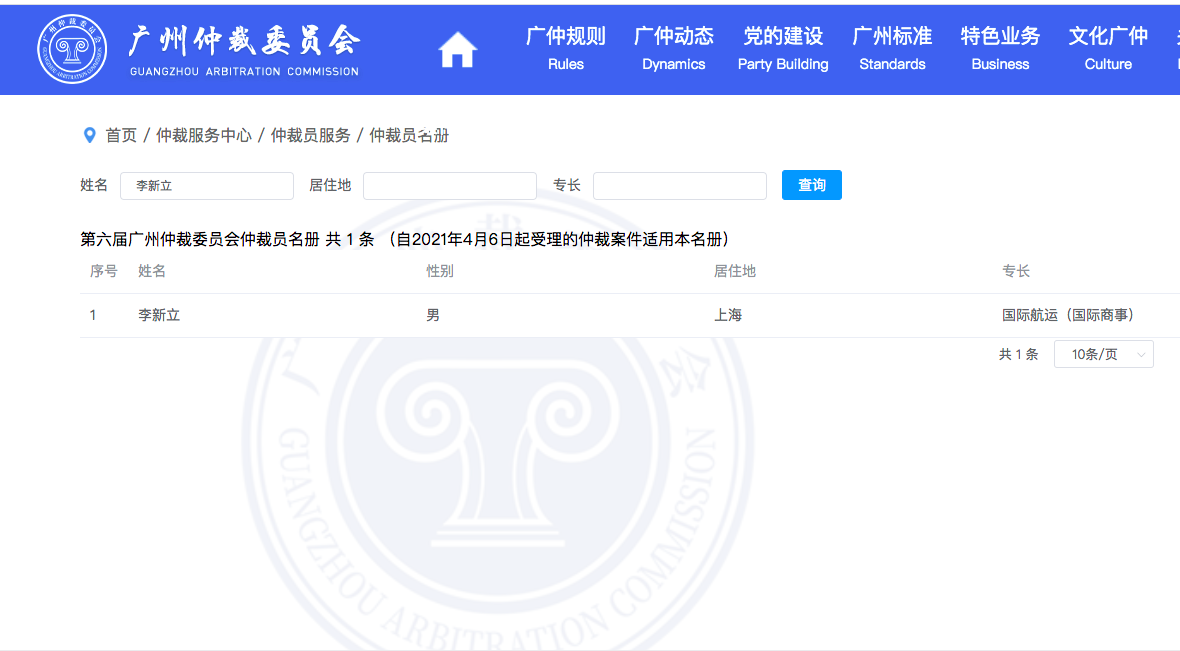Click the 专长 column header in table
Image resolution: width=1180 pixels, height=651 pixels.
[1015, 271]
